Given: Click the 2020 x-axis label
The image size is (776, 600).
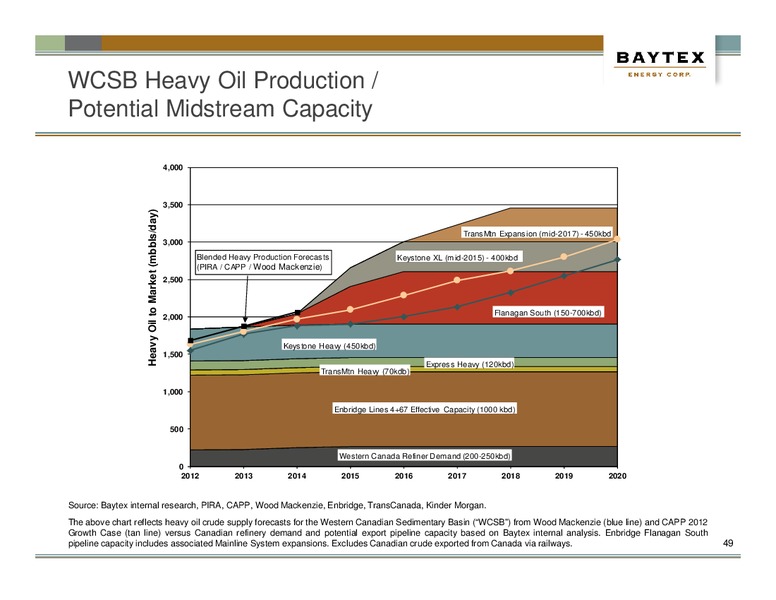Looking at the screenshot, I should pos(617,476).
